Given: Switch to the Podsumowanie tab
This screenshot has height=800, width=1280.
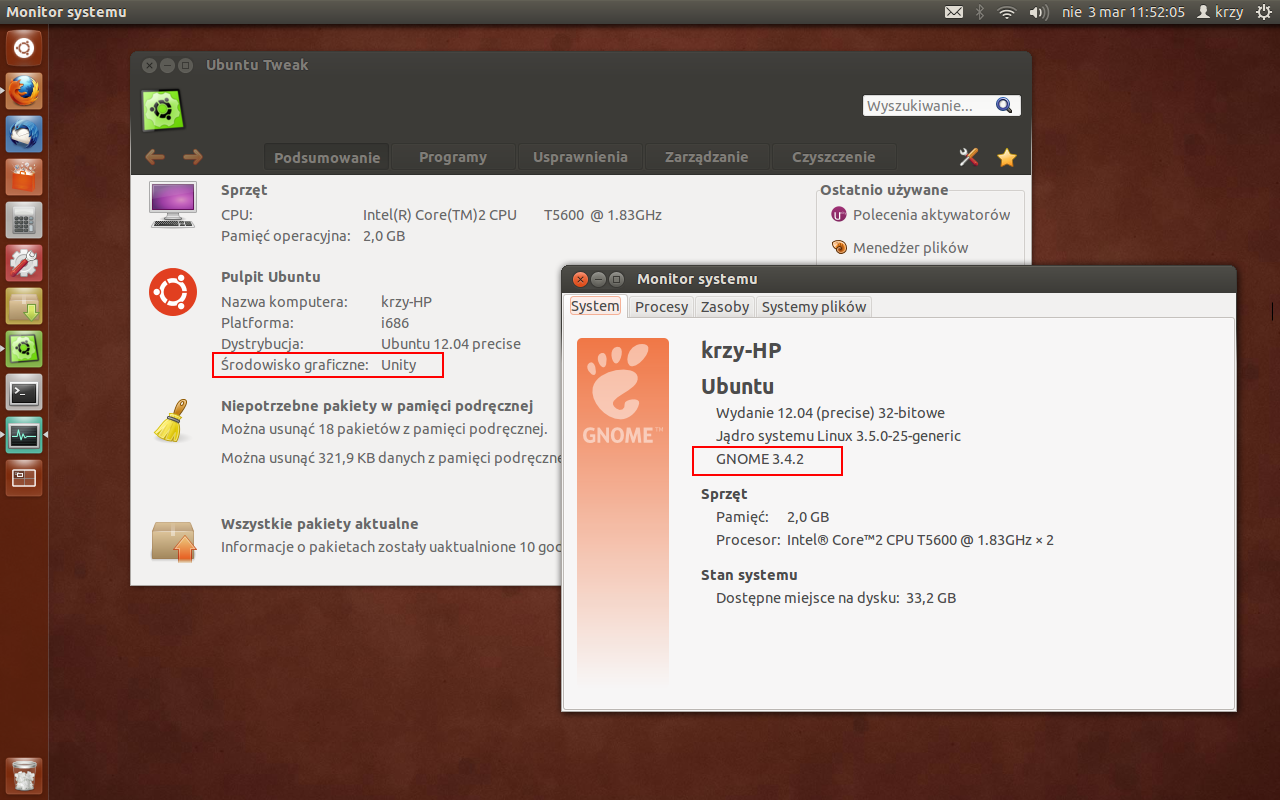Looking at the screenshot, I should tap(327, 157).
